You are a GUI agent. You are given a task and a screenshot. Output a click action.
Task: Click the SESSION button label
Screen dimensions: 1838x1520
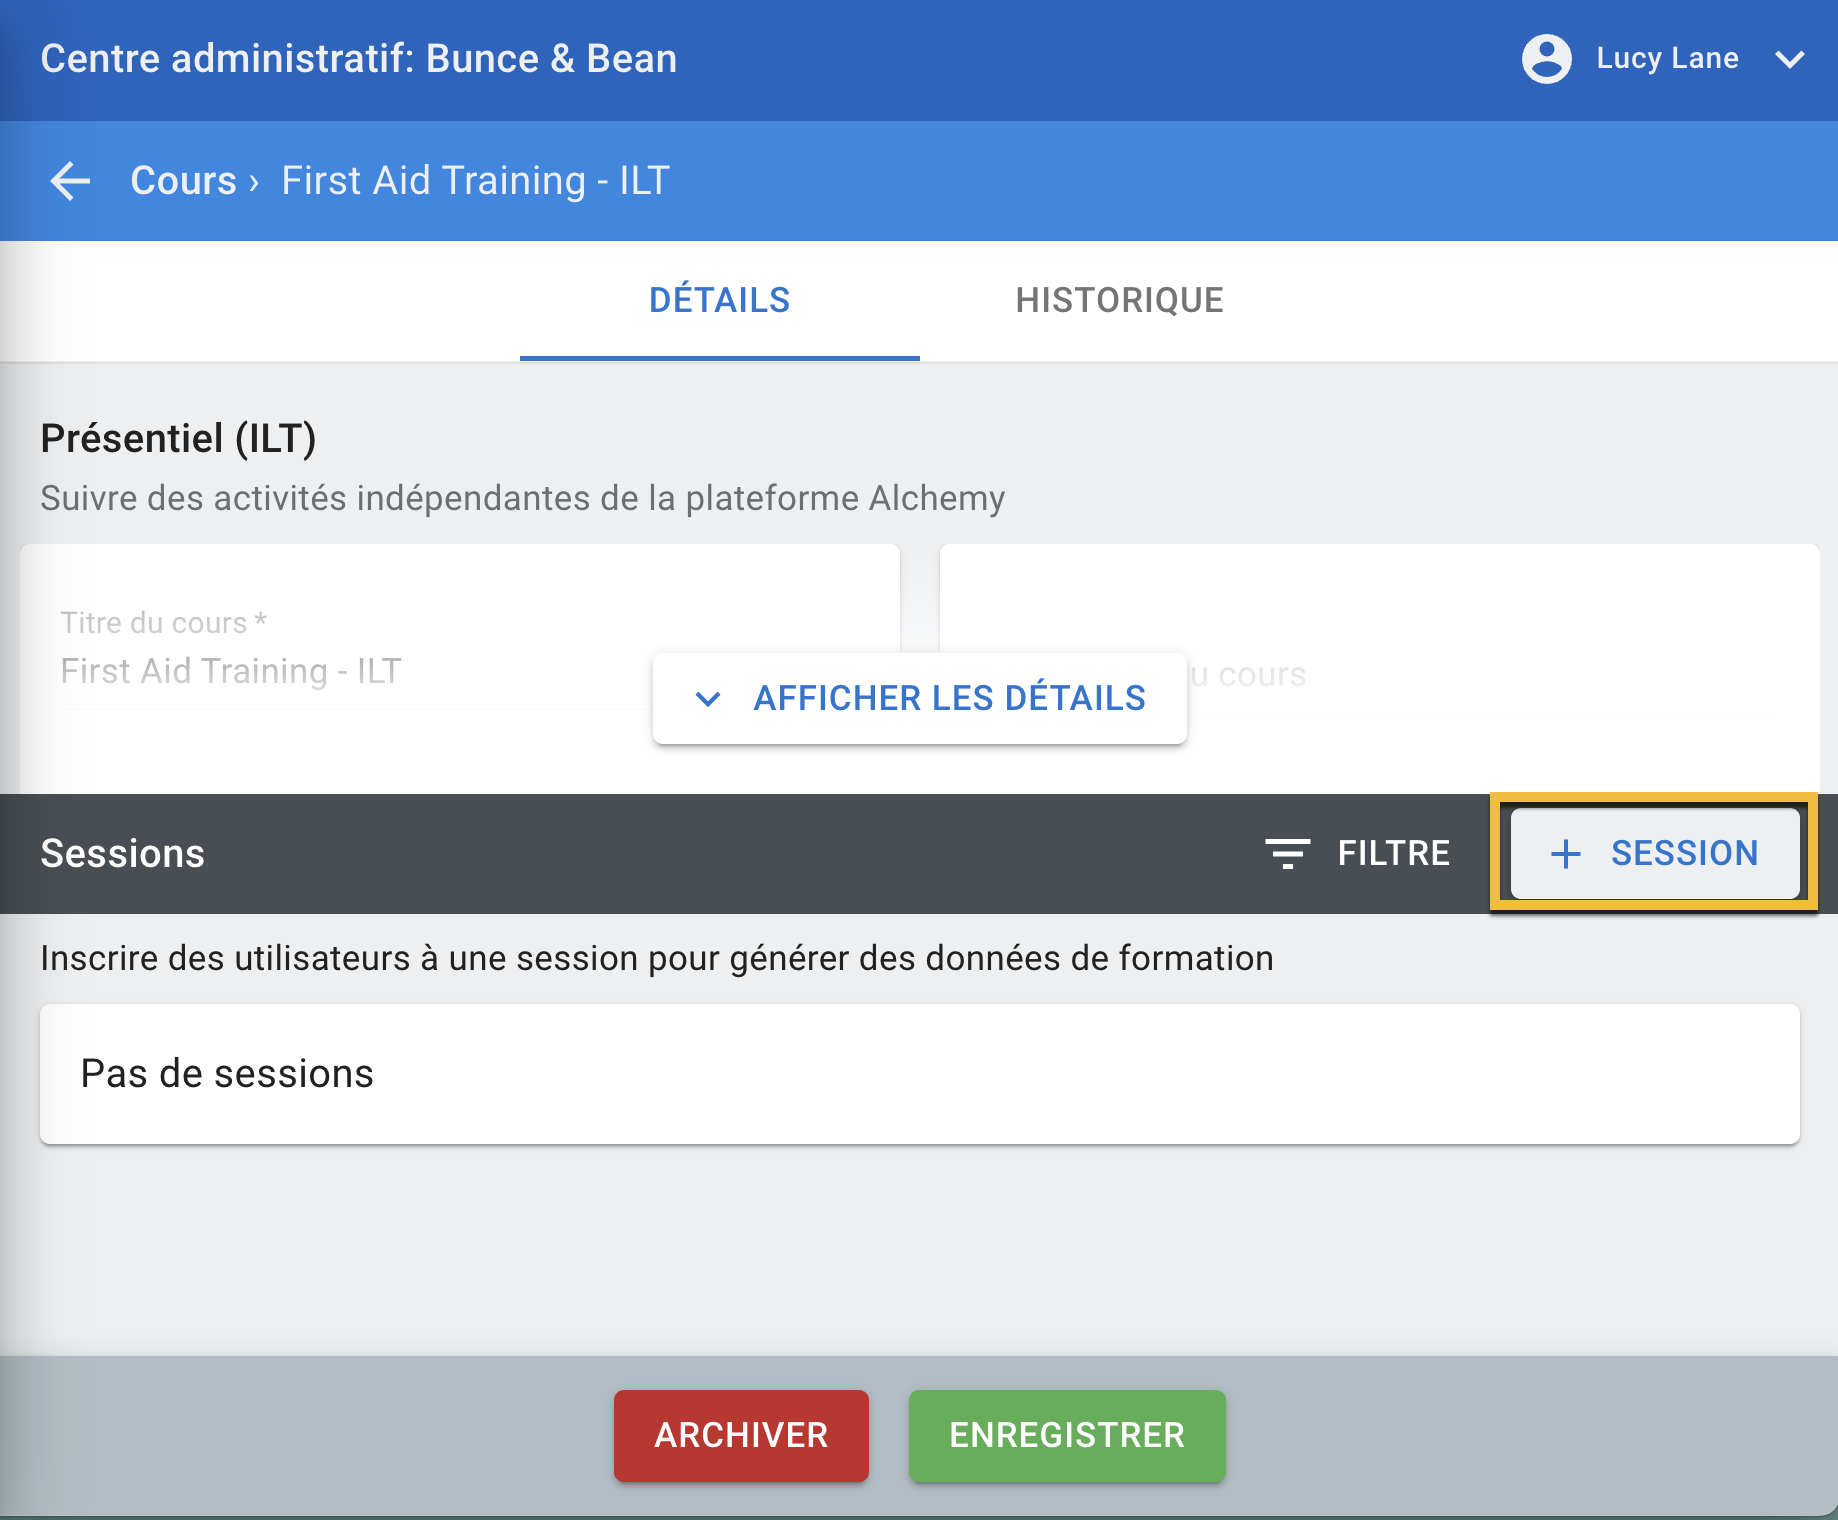[x=1684, y=853]
